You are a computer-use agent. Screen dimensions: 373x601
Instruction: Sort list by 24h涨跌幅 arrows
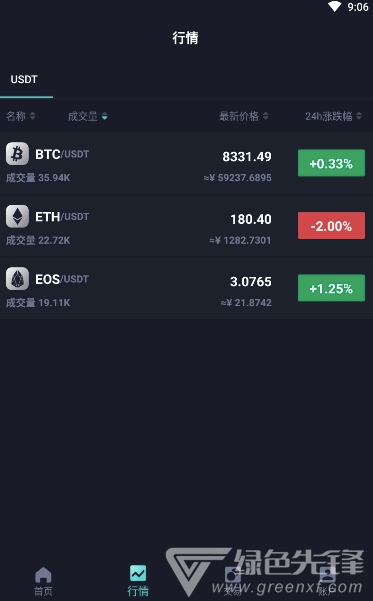pos(359,116)
